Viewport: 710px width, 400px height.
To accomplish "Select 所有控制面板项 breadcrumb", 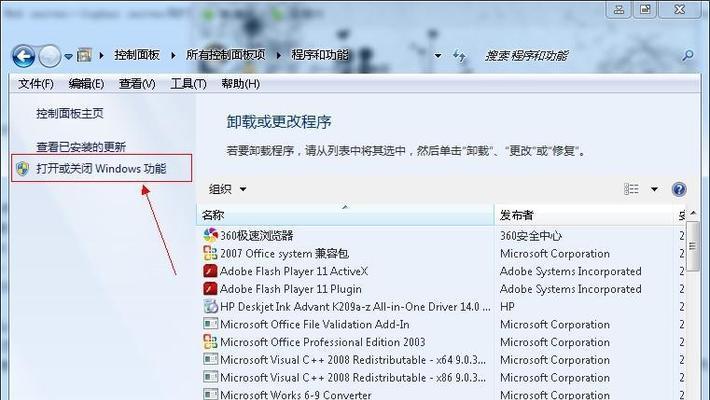I will [225, 55].
